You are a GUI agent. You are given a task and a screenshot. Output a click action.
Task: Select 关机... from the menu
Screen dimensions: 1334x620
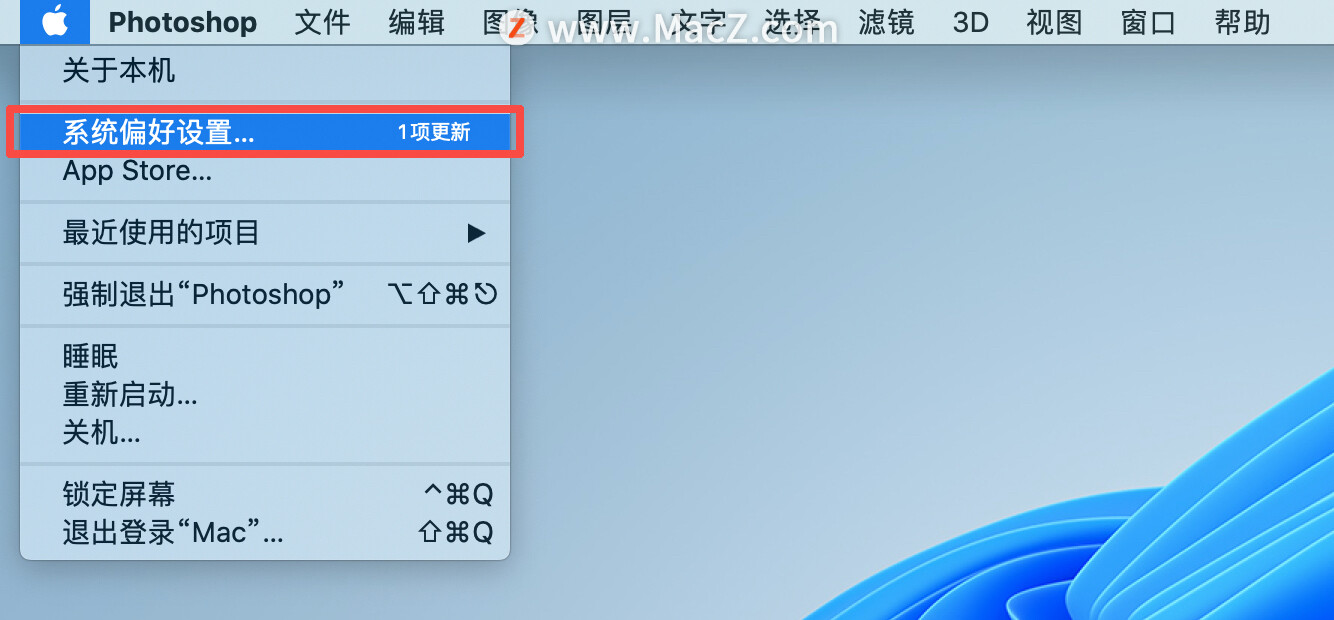(x=265, y=432)
